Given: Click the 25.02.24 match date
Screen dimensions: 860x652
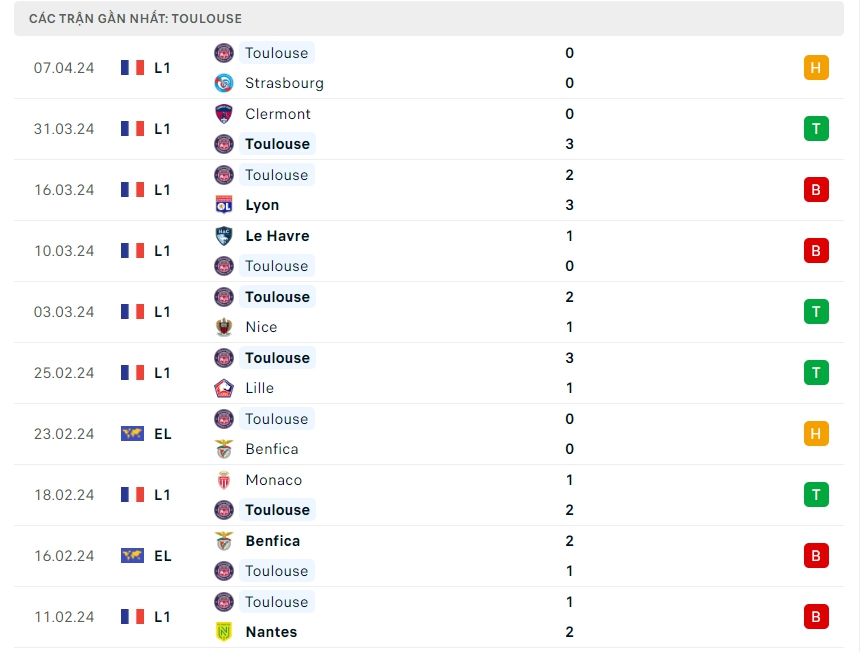Looking at the screenshot, I should click(64, 373).
